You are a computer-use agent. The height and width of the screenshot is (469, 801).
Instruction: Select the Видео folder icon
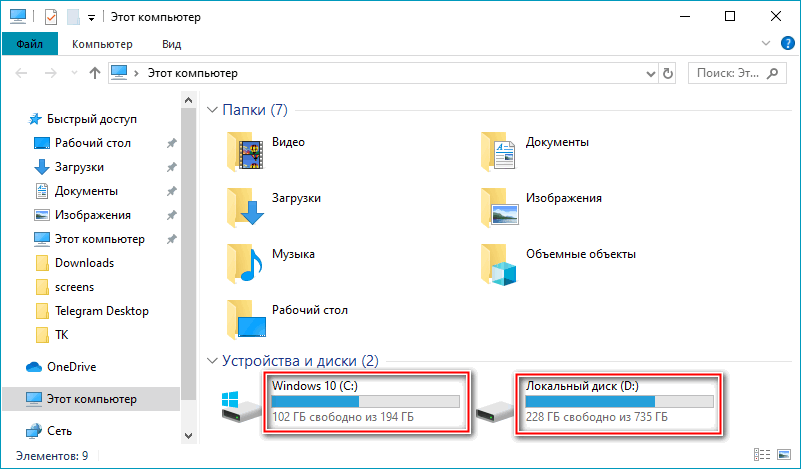(245, 151)
